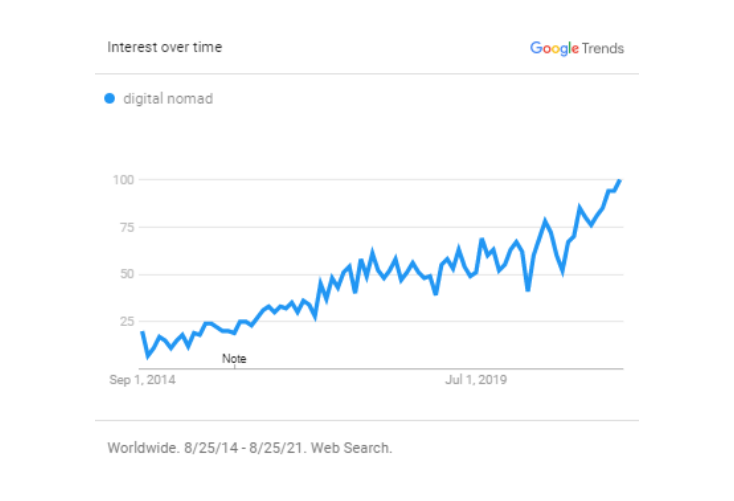The image size is (734, 501).
Task: Click the colorful Google wordmark
Action: [x=554, y=48]
